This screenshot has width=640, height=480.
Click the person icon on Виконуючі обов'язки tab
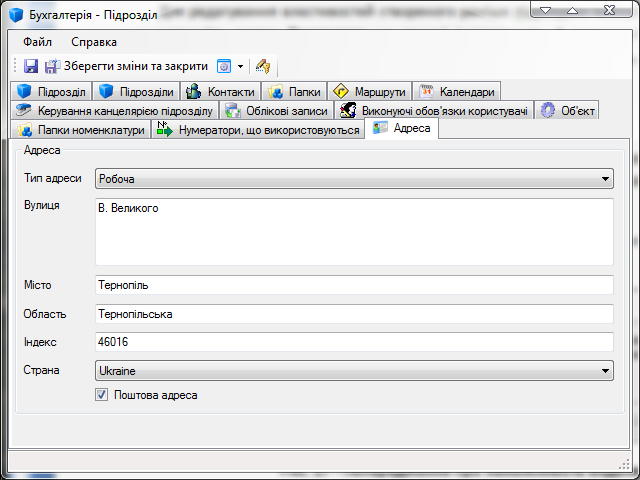pos(348,111)
